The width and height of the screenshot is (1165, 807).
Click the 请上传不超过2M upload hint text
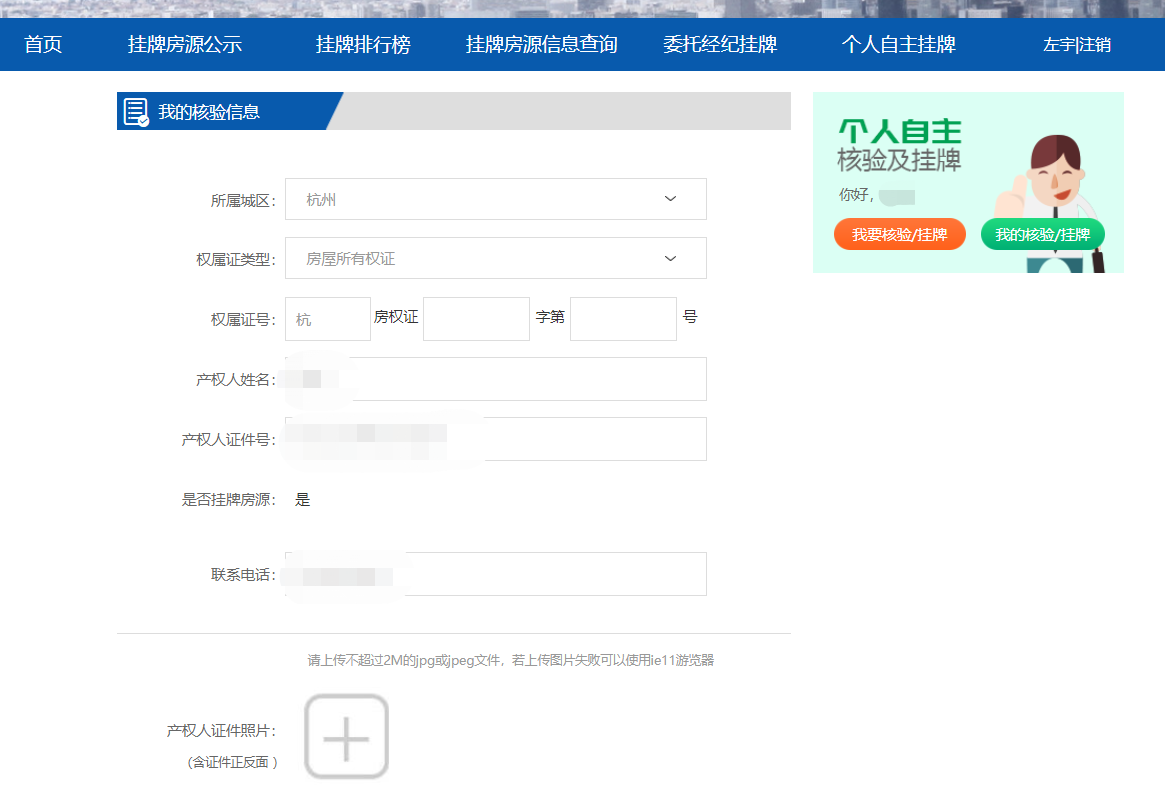[510, 660]
